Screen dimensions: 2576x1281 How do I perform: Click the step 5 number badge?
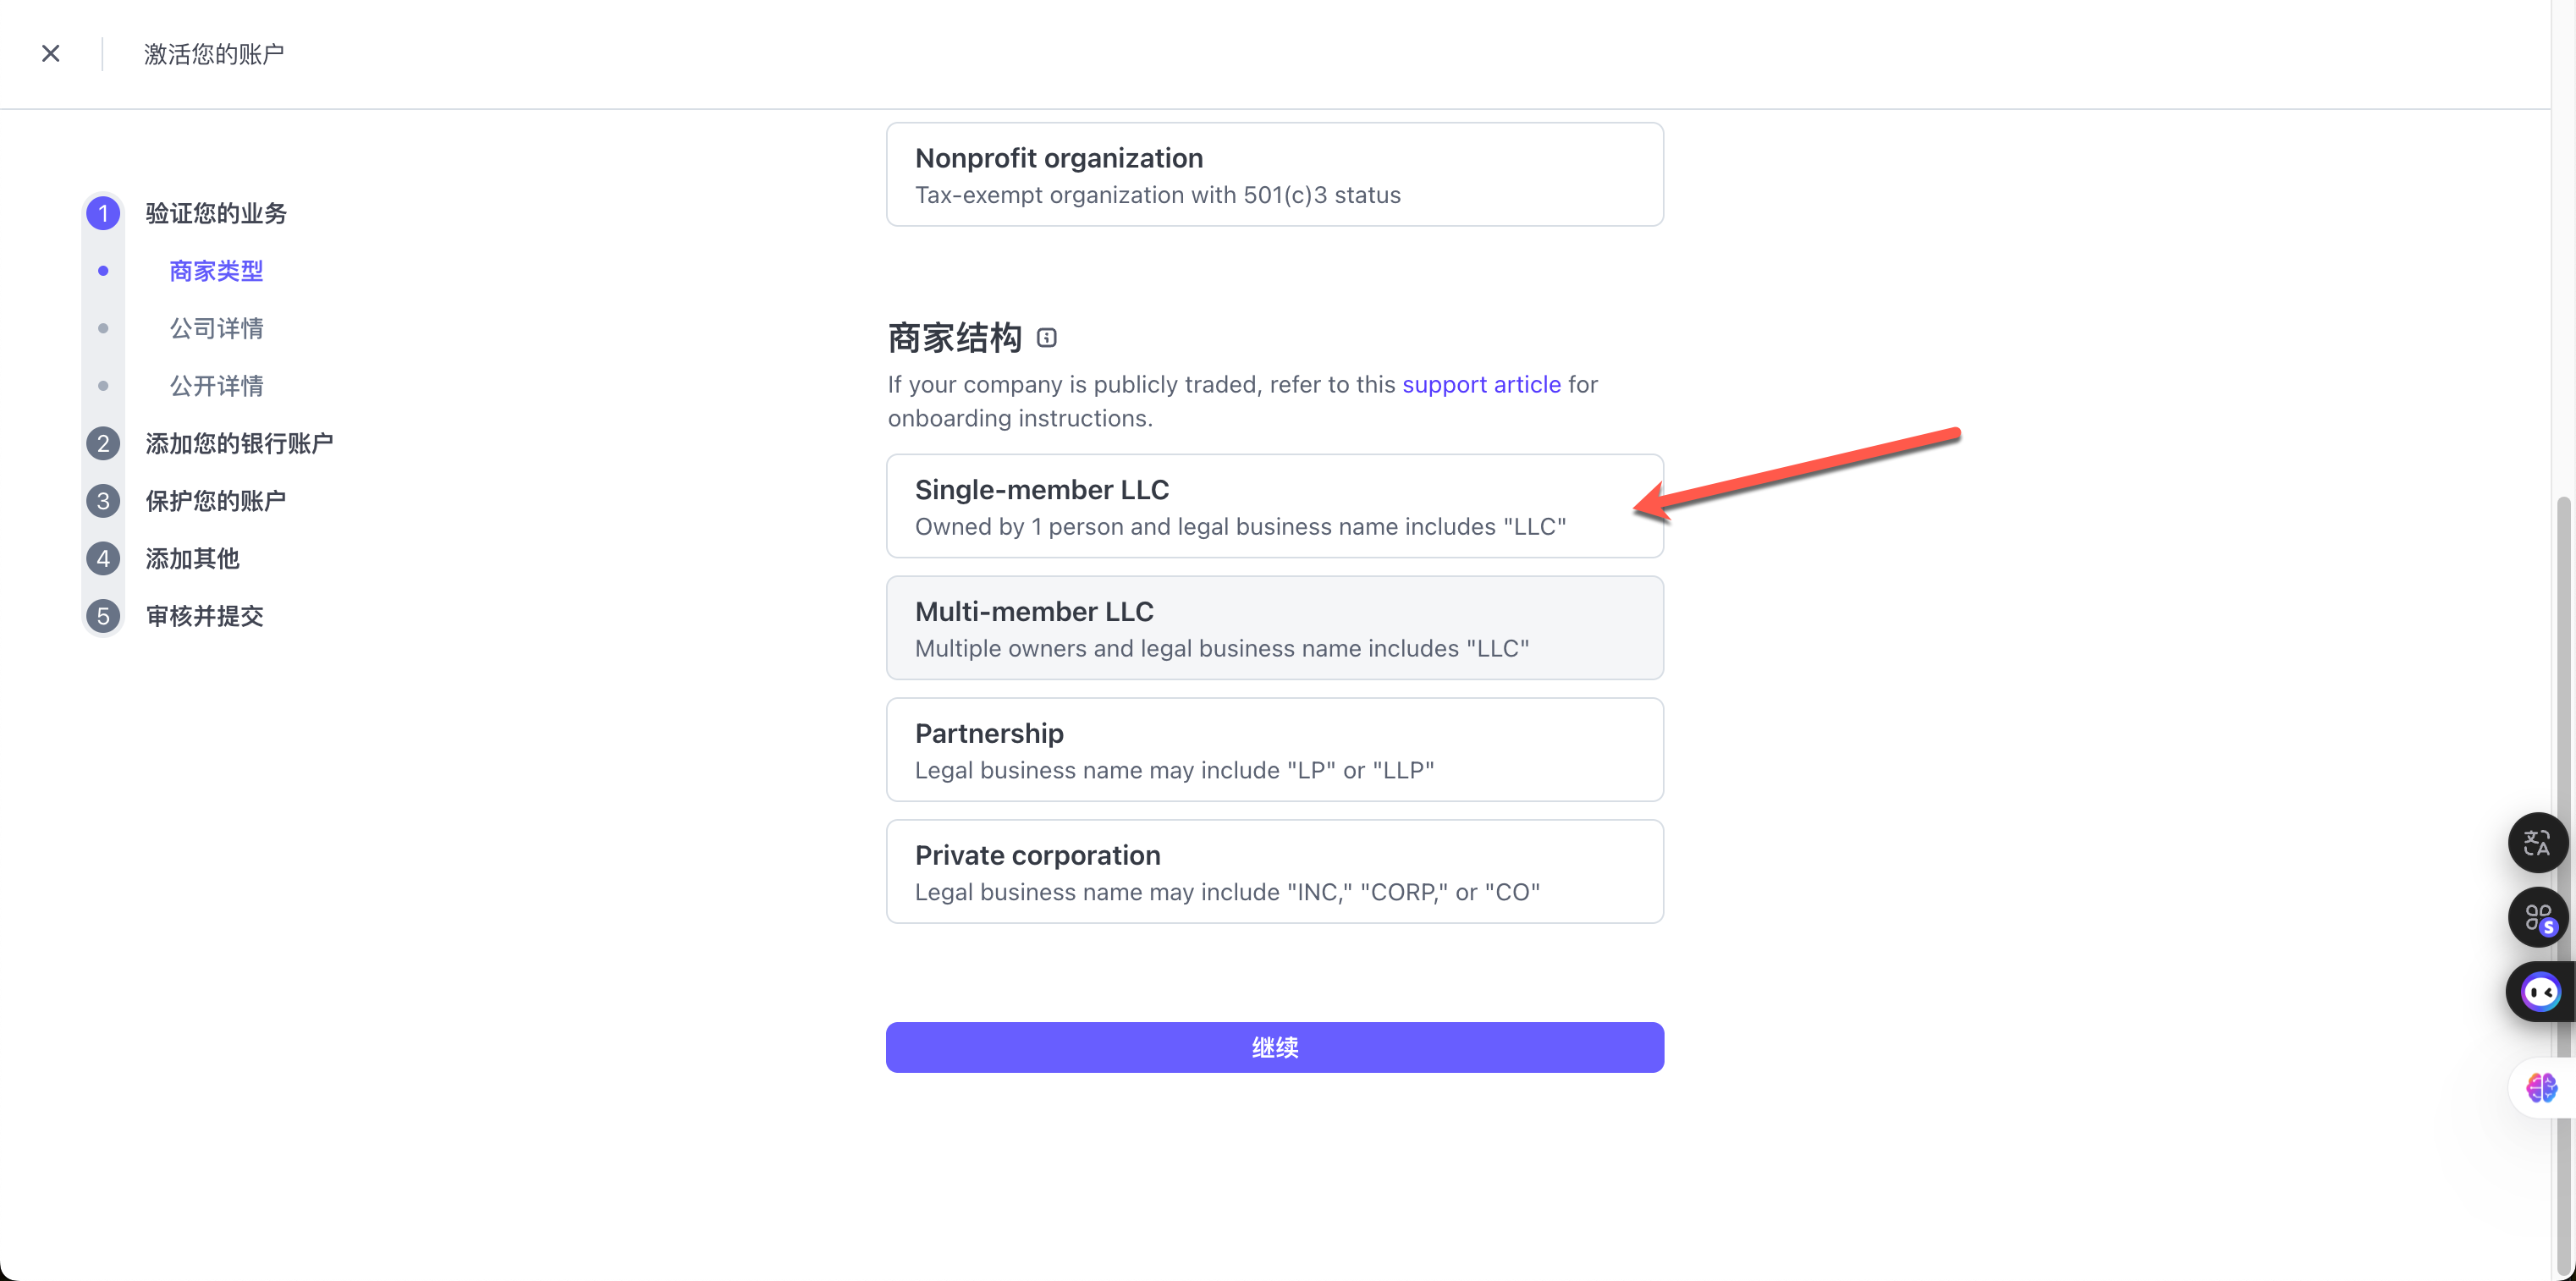pyautogui.click(x=103, y=616)
